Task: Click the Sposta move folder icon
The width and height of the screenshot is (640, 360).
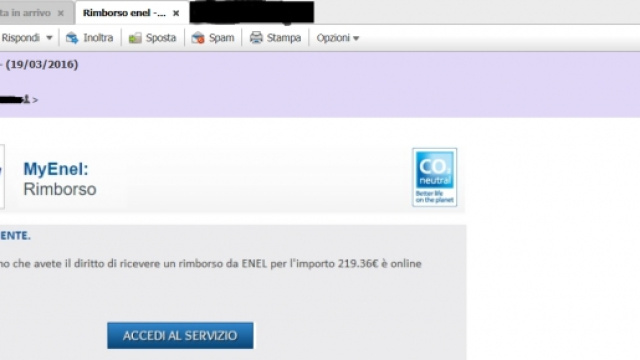Action: (135, 38)
